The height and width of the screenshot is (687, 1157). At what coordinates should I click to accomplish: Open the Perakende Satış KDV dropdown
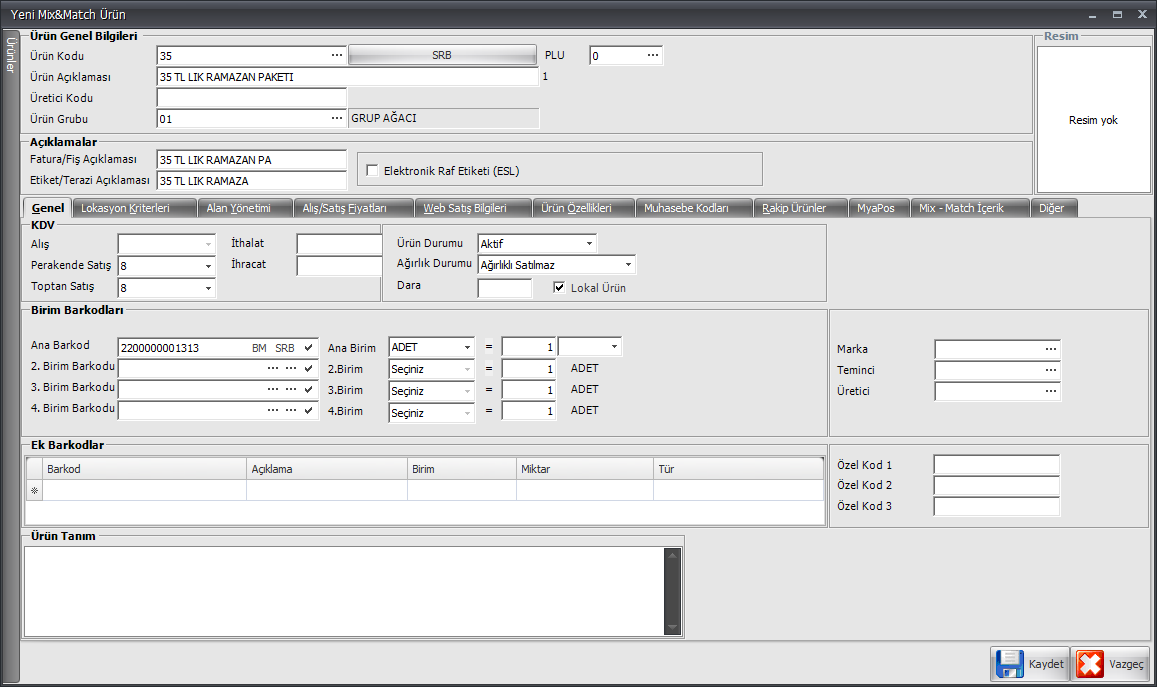pyautogui.click(x=208, y=266)
